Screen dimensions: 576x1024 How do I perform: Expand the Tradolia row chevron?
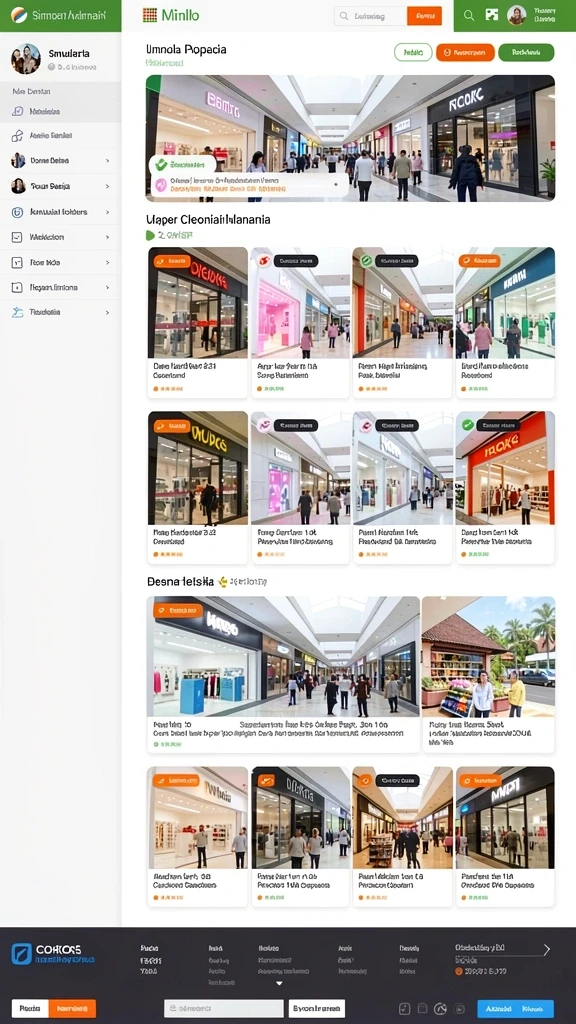click(108, 312)
